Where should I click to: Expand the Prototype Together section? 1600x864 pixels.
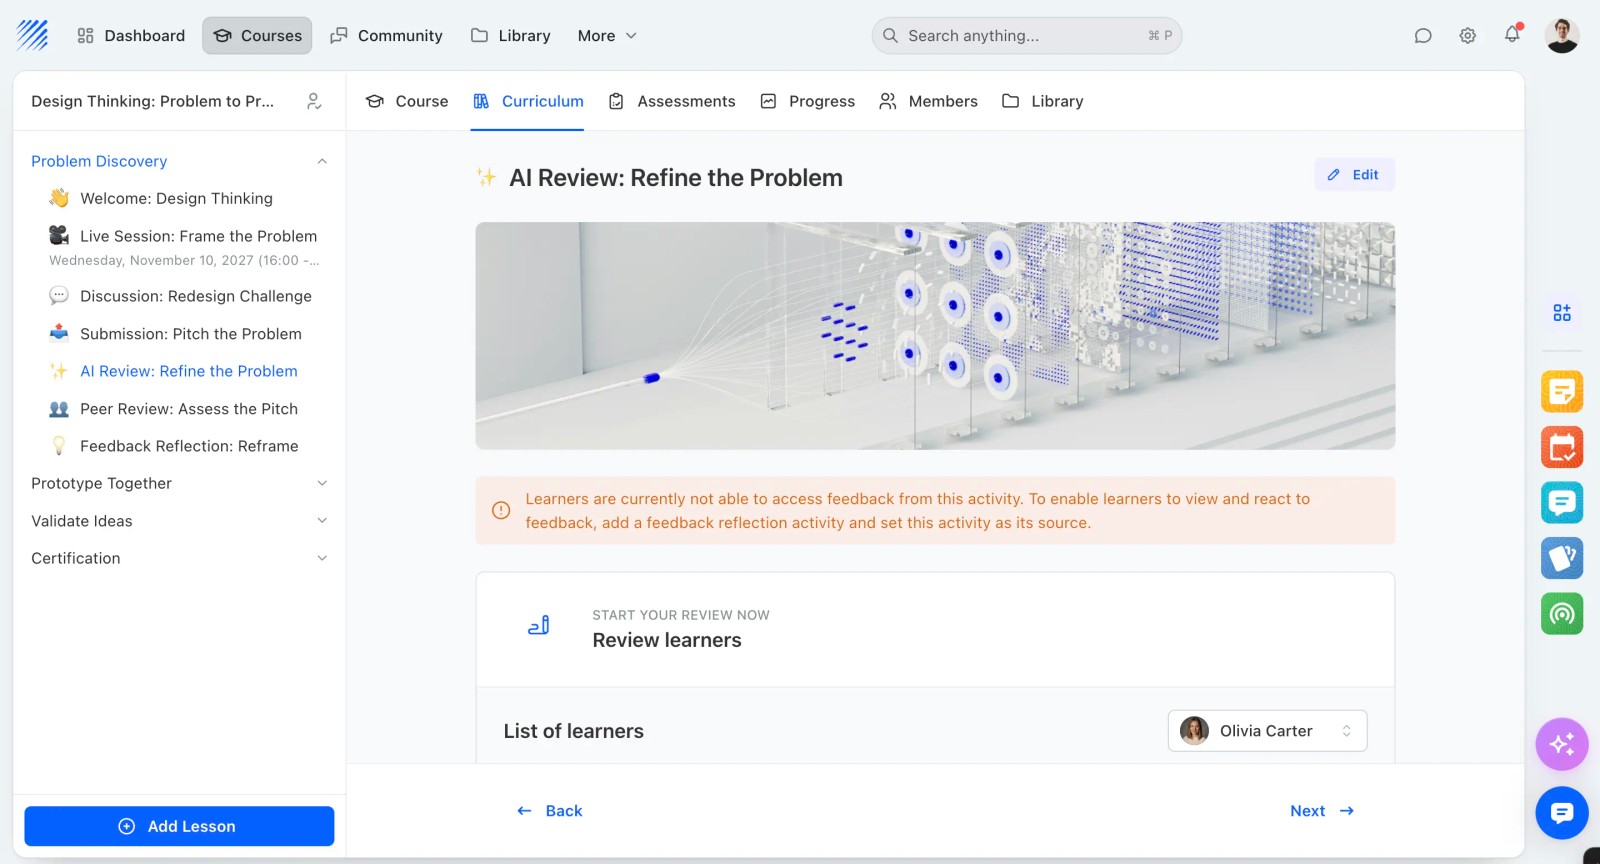click(x=179, y=483)
